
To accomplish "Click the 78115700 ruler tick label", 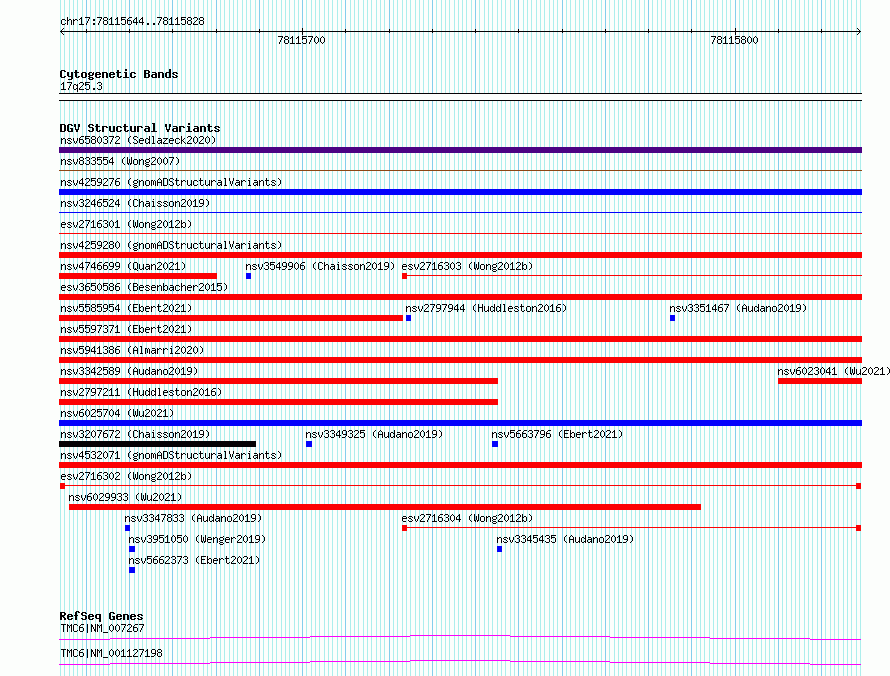I will pyautogui.click(x=301, y=40).
